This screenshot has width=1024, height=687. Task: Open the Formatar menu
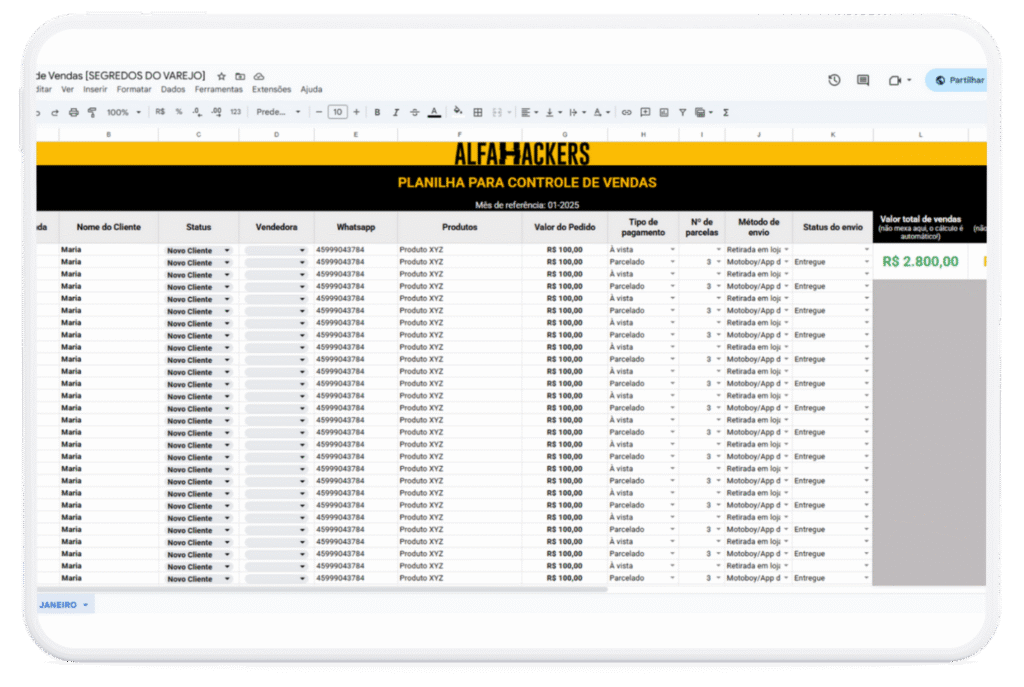pyautogui.click(x=134, y=89)
